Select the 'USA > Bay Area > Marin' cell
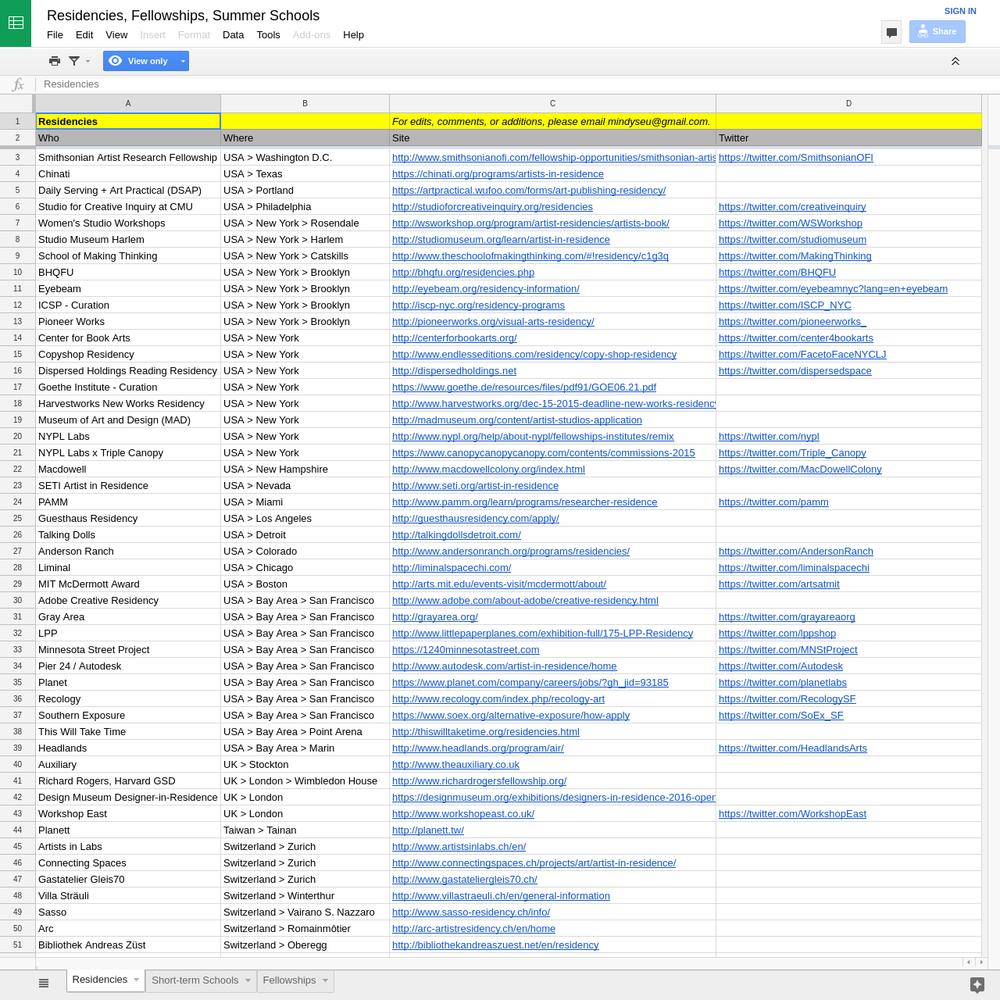Image resolution: width=1000 pixels, height=1000 pixels. click(x=305, y=749)
